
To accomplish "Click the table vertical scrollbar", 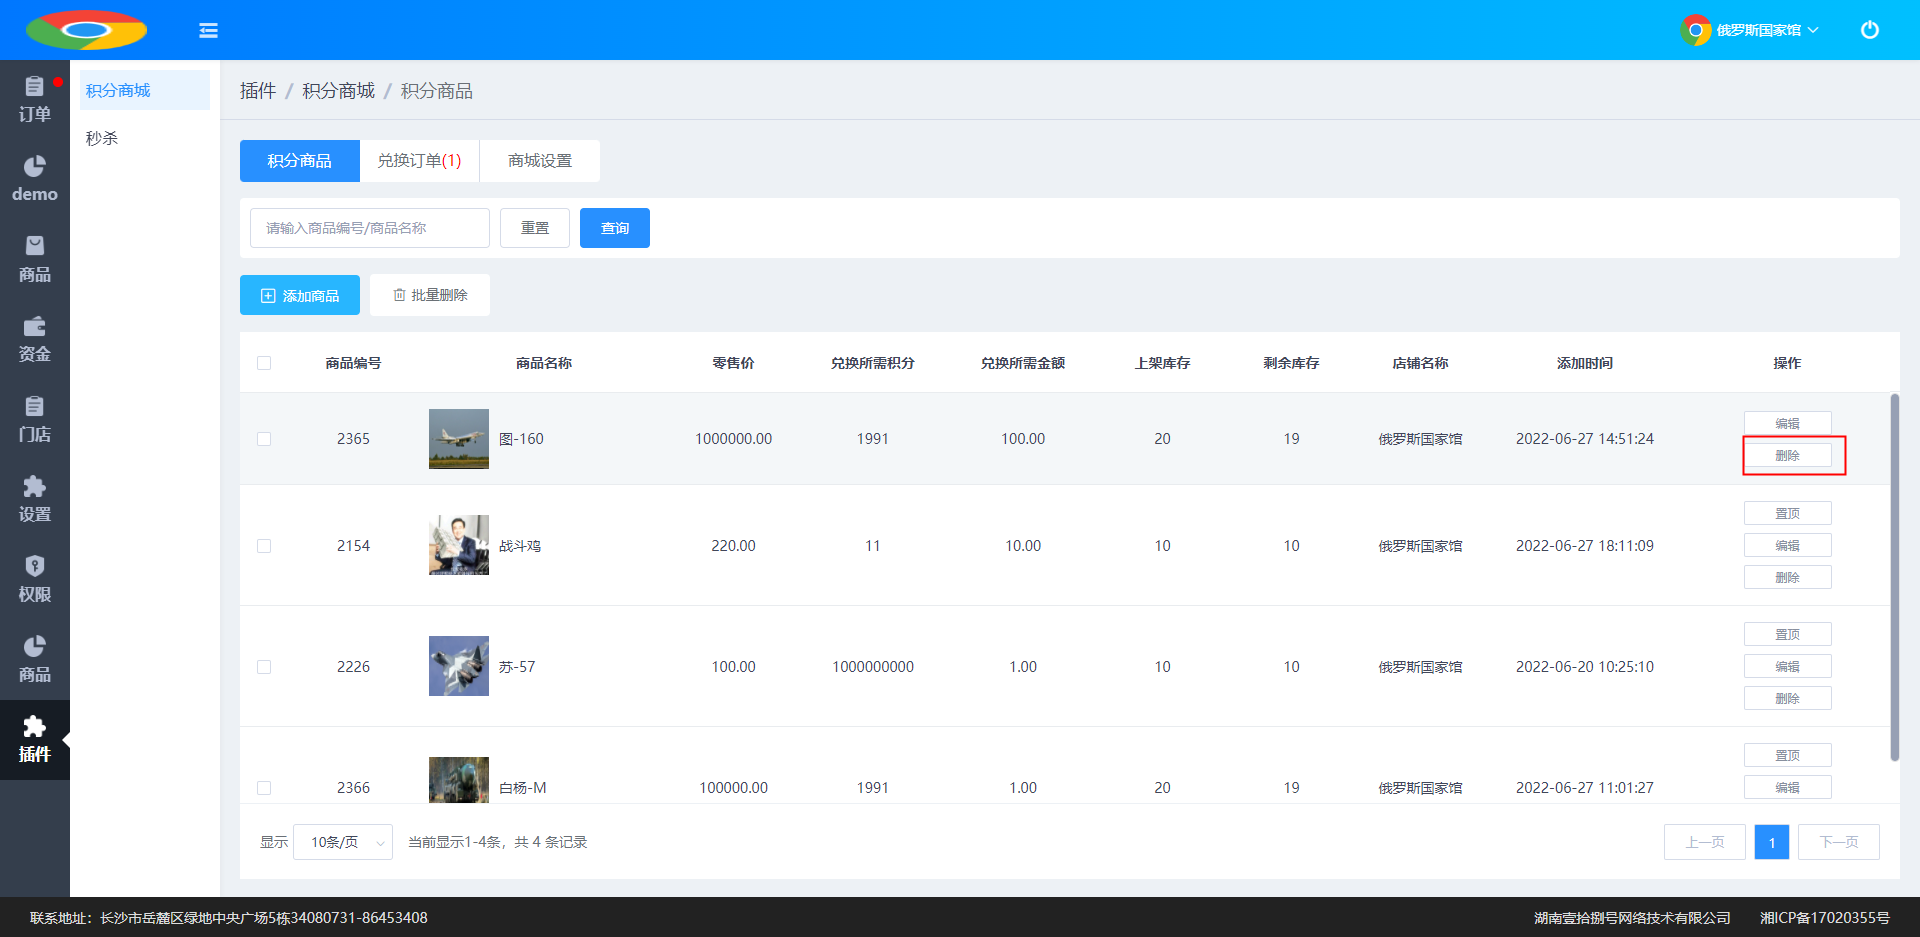I will (x=1894, y=577).
